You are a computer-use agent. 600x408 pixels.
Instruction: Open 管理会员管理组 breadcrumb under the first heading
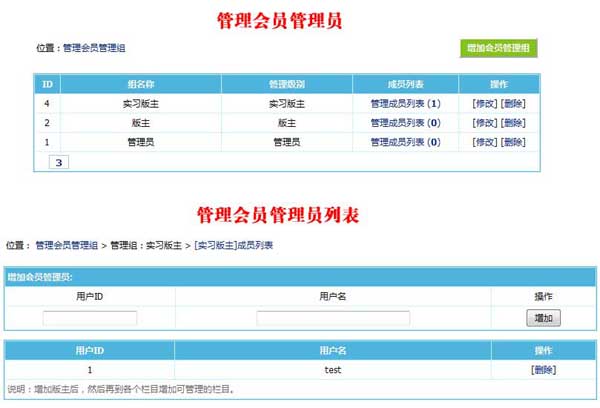tap(94, 48)
